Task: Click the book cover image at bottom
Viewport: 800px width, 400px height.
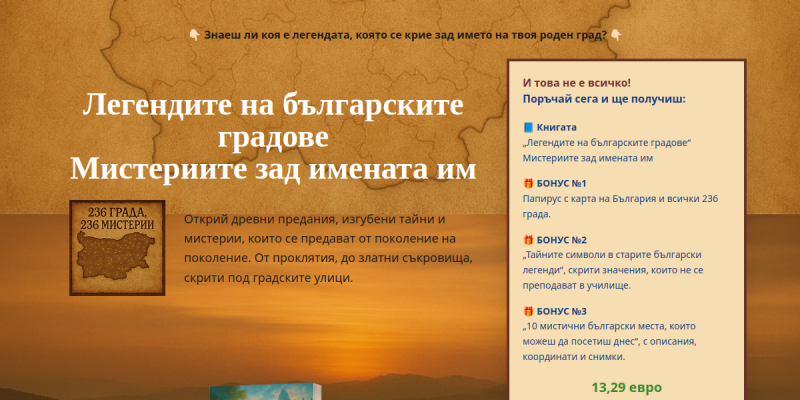Action: tap(266, 391)
